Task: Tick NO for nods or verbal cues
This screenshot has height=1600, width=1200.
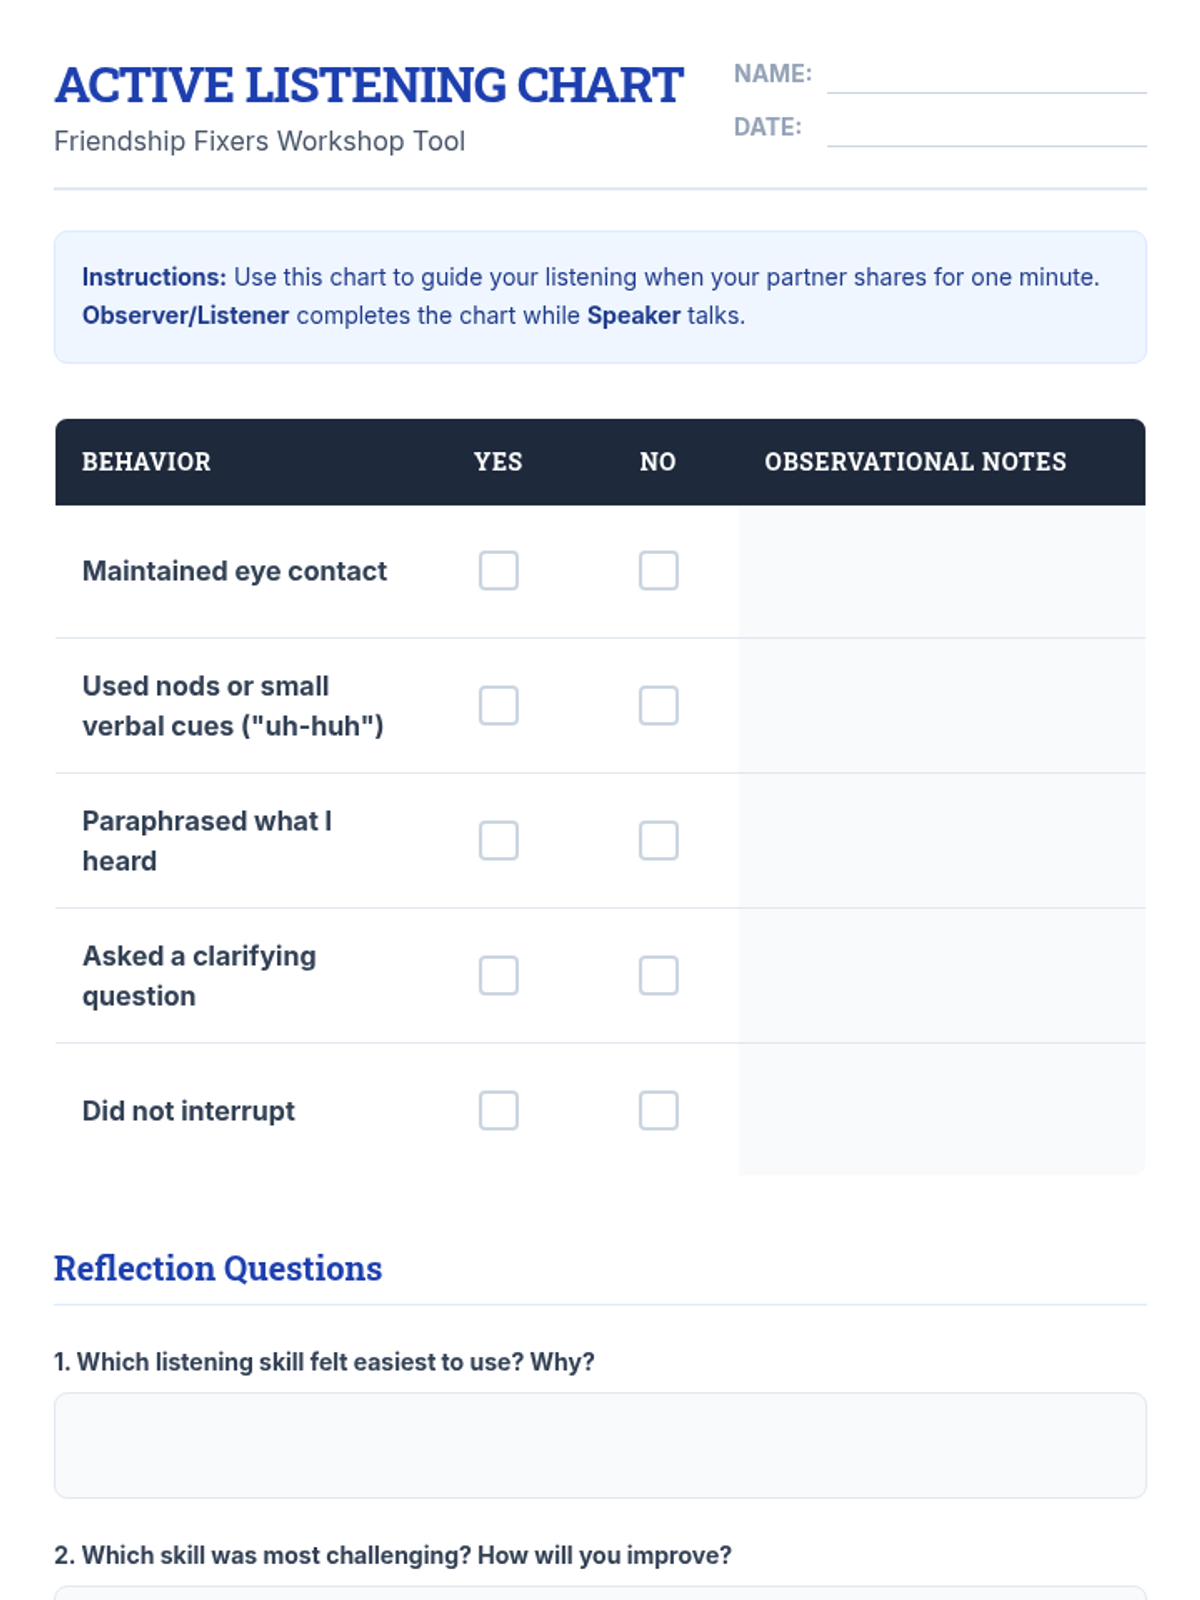Action: [x=658, y=706]
